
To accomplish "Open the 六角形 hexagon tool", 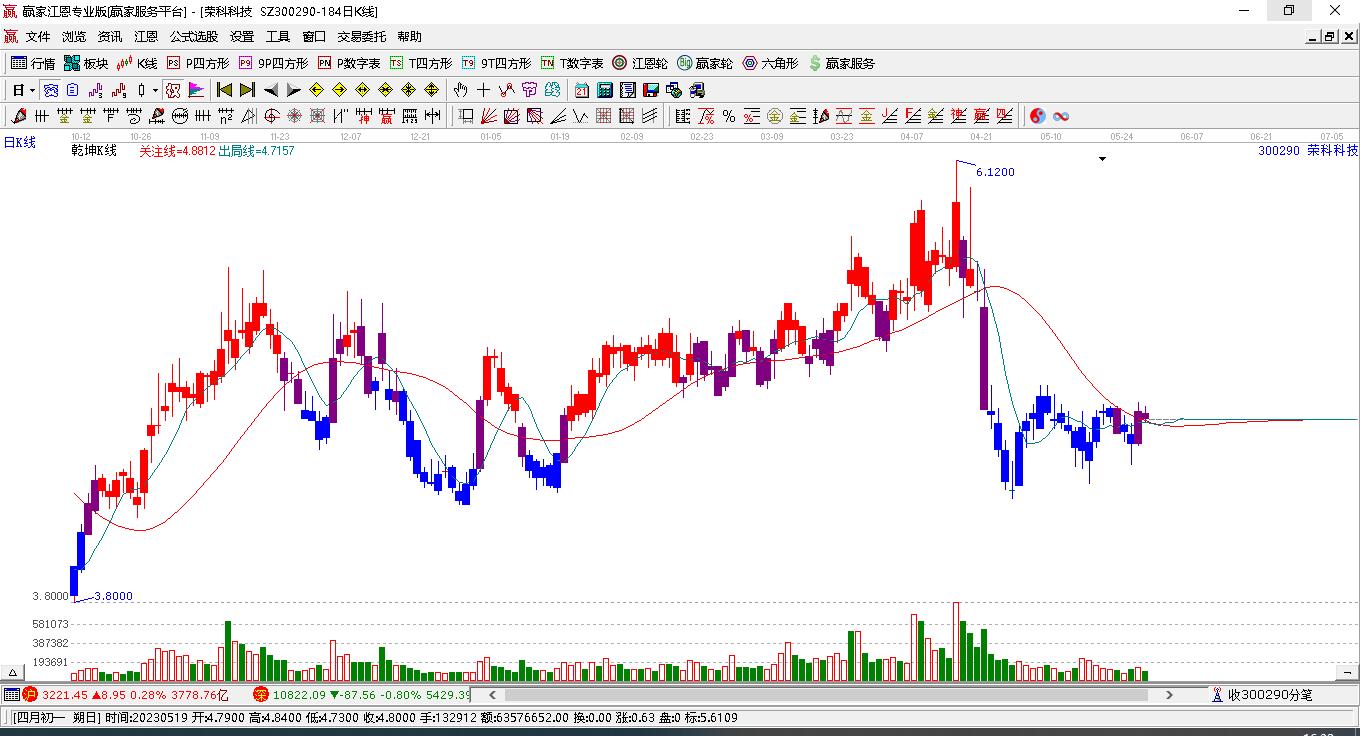I will [770, 63].
